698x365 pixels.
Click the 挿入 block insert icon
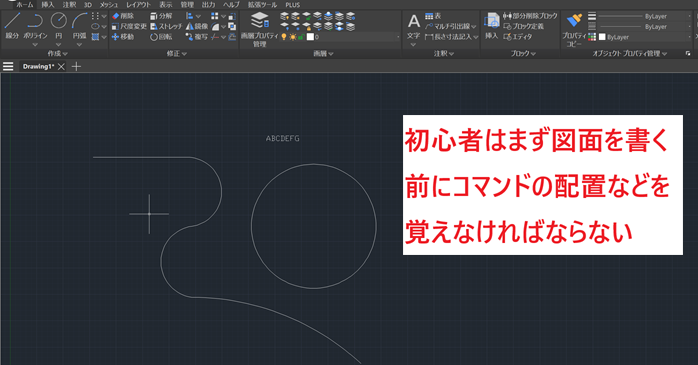[x=491, y=25]
